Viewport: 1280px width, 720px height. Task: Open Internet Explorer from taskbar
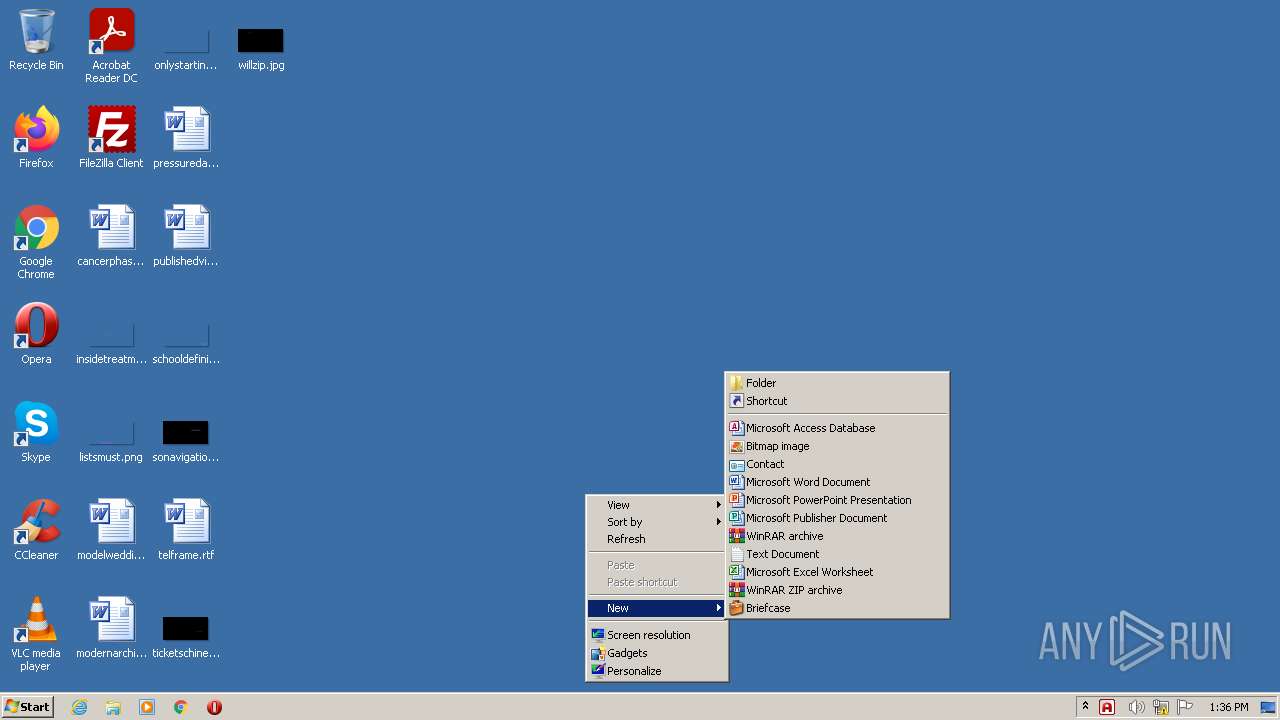click(x=80, y=707)
